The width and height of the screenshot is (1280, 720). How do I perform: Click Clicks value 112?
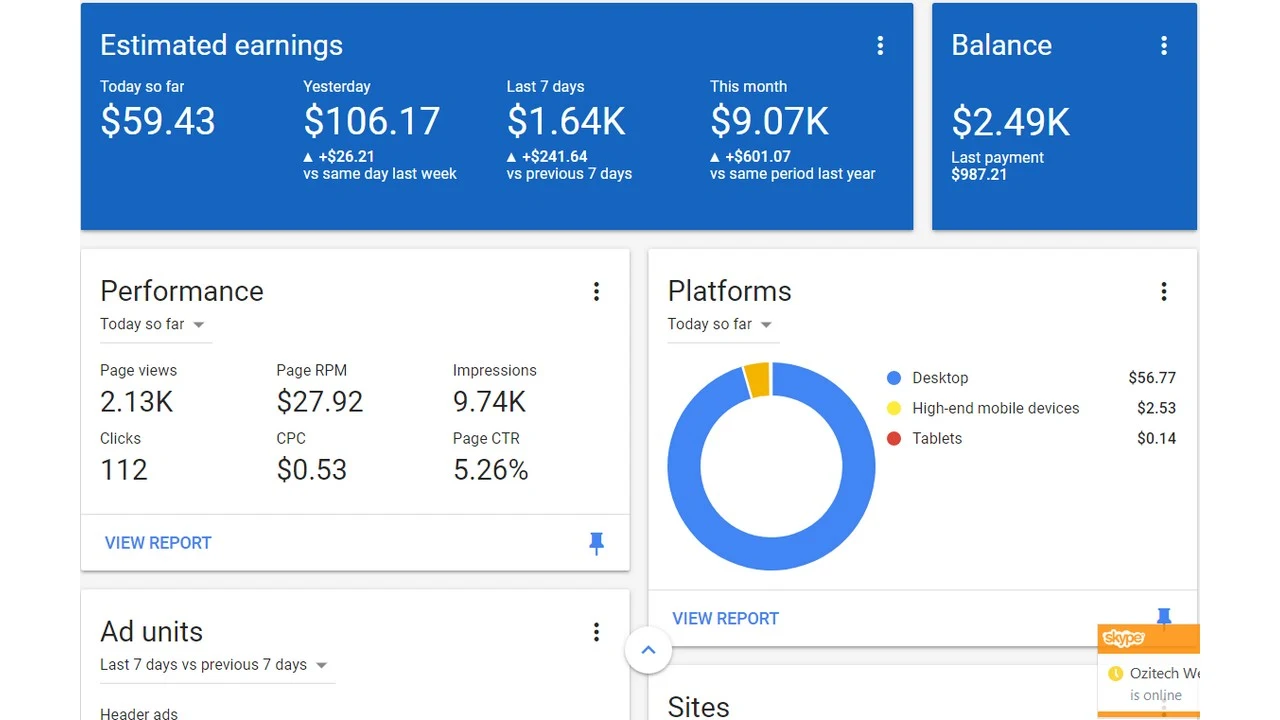pyautogui.click(x=124, y=470)
